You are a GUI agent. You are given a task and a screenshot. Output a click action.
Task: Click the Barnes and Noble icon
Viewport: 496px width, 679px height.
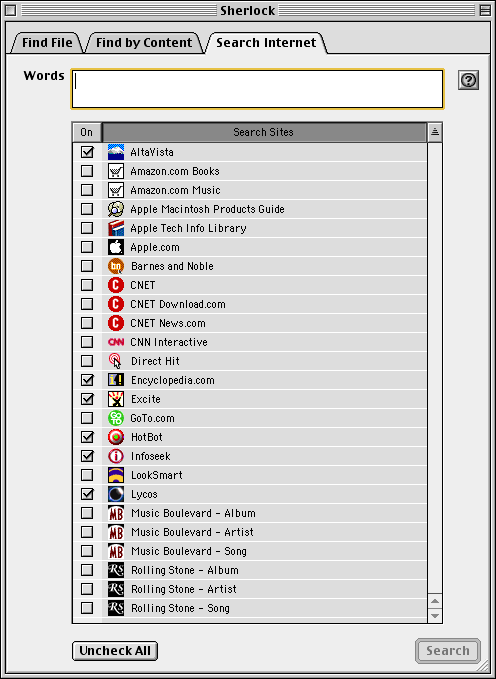point(116,266)
